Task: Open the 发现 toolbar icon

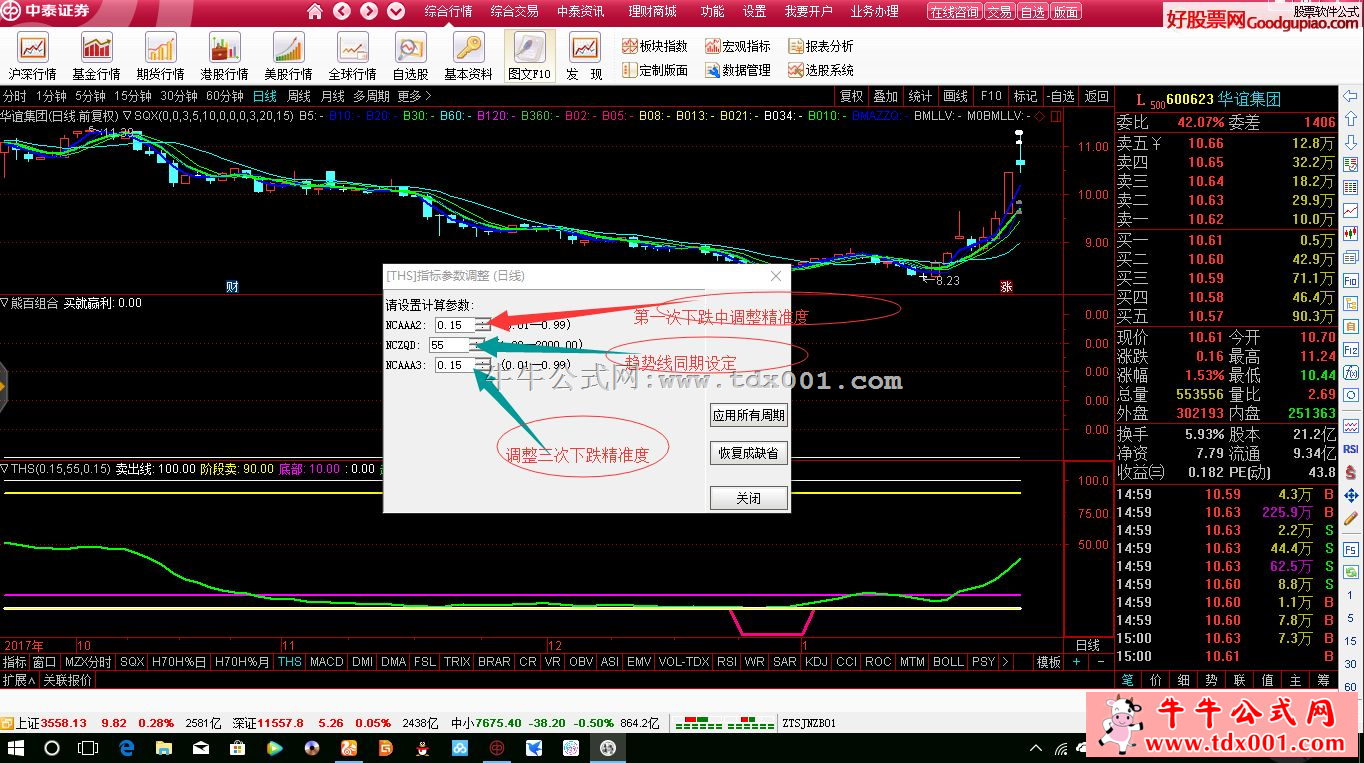Action: (x=585, y=57)
